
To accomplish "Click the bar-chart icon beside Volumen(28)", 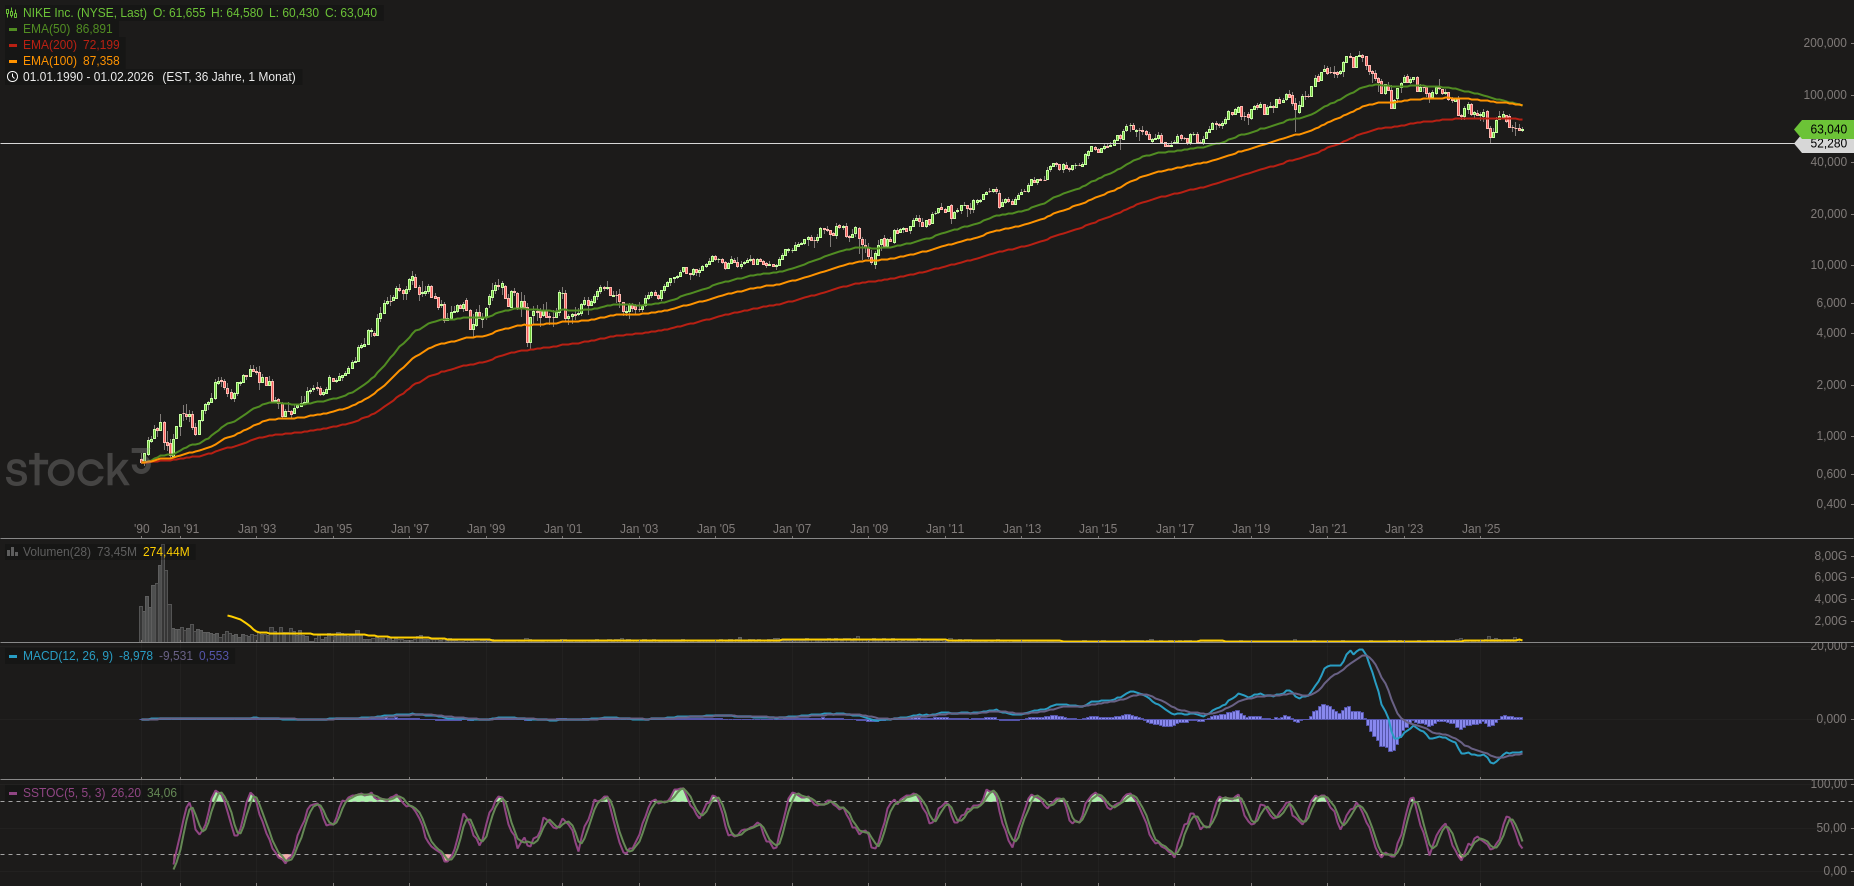I will (x=12, y=552).
